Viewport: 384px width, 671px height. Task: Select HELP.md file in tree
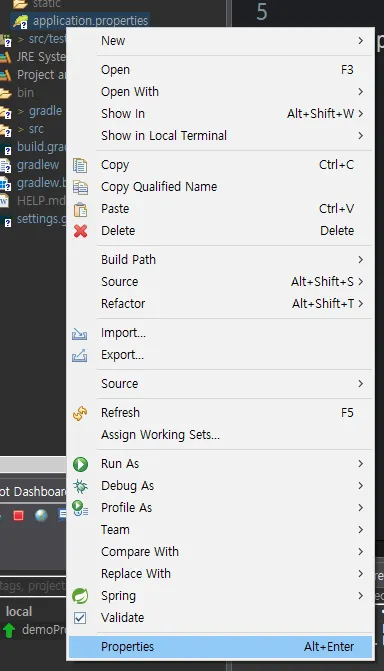41,201
